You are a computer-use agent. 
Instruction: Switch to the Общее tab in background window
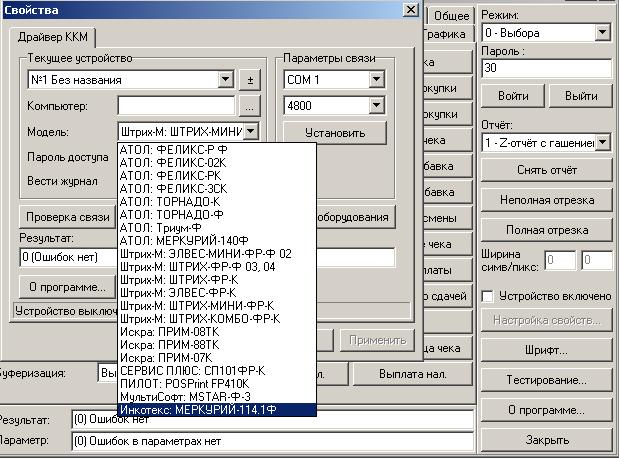(x=451, y=16)
